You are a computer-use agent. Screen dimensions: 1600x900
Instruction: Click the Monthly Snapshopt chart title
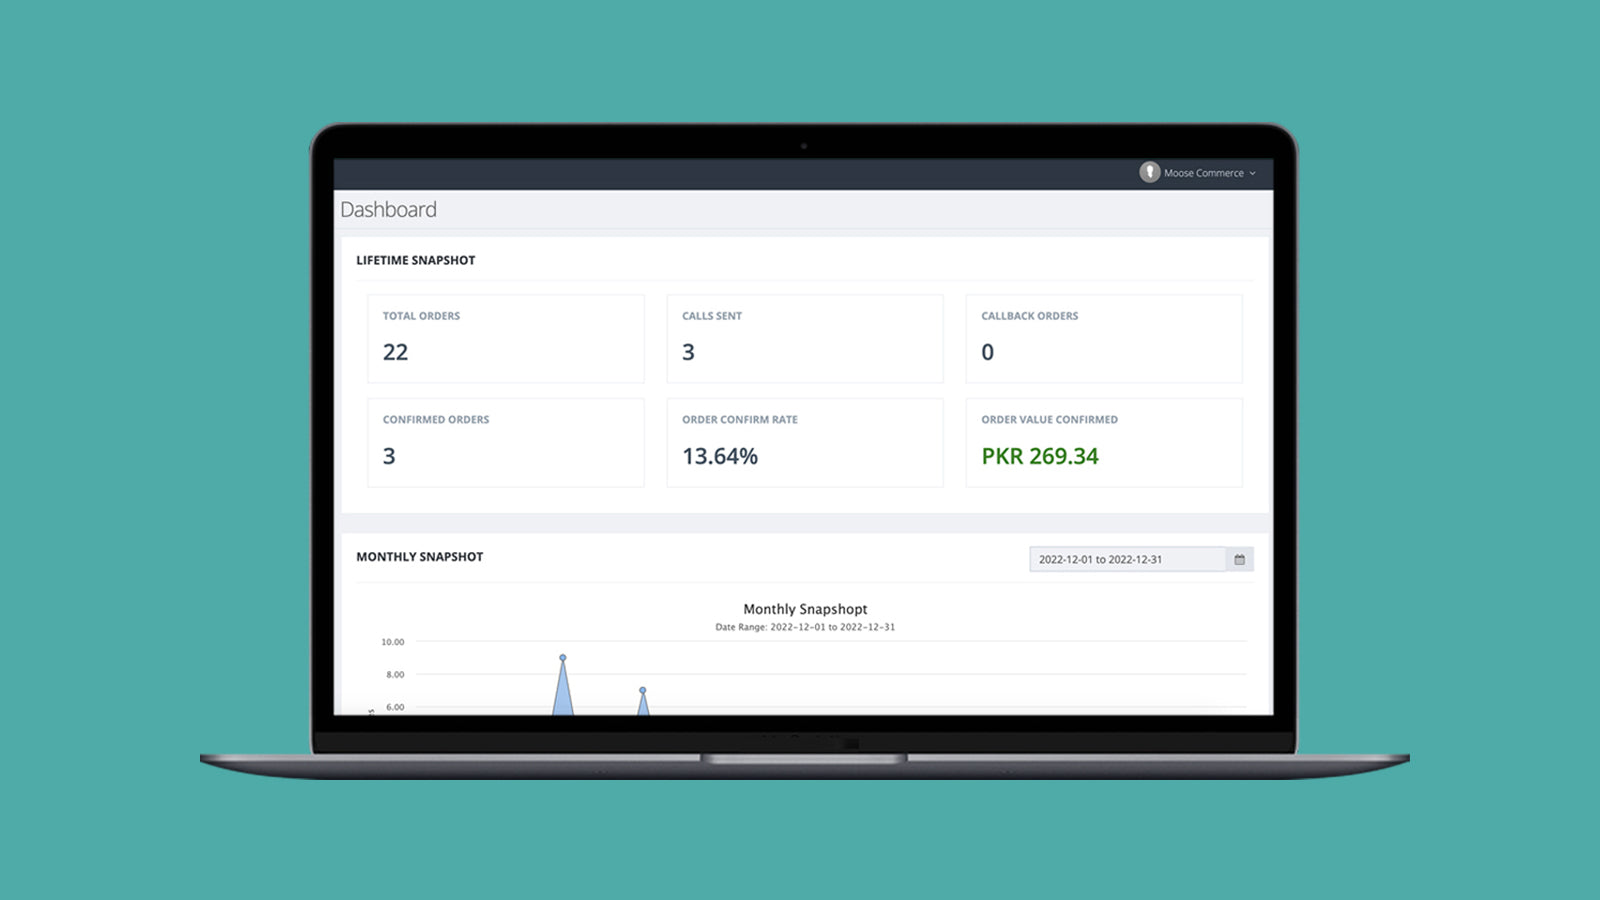point(805,609)
